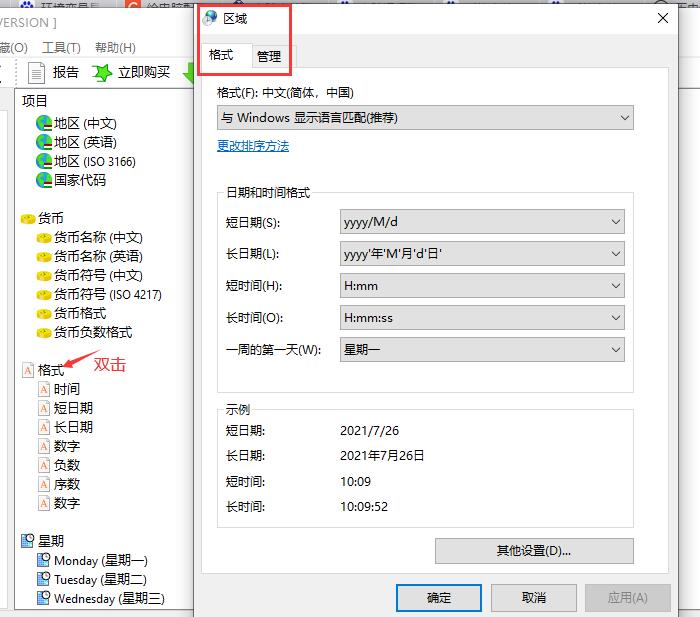Select 长日期 under 格式 category
The width and height of the screenshot is (700, 617).
(73, 427)
